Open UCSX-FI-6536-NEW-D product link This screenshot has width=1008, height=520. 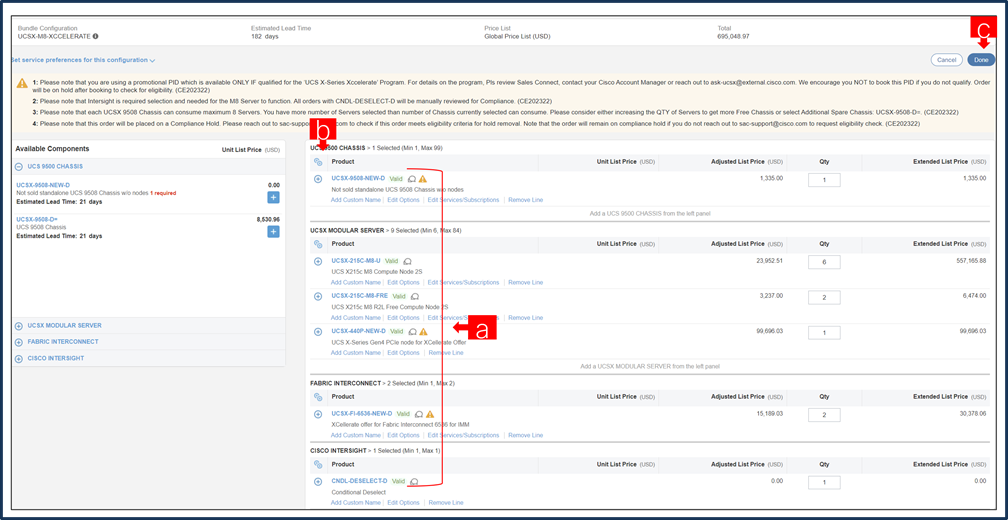coord(361,414)
